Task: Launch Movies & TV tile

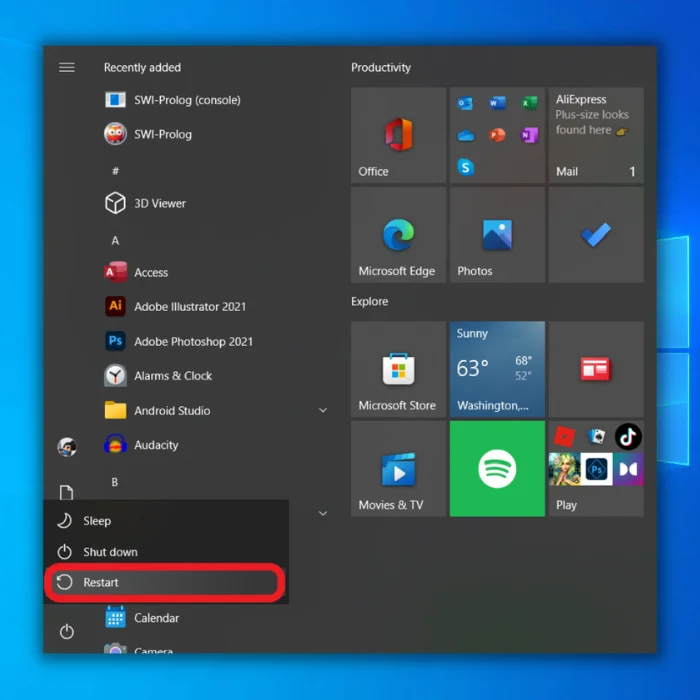Action: click(x=398, y=468)
